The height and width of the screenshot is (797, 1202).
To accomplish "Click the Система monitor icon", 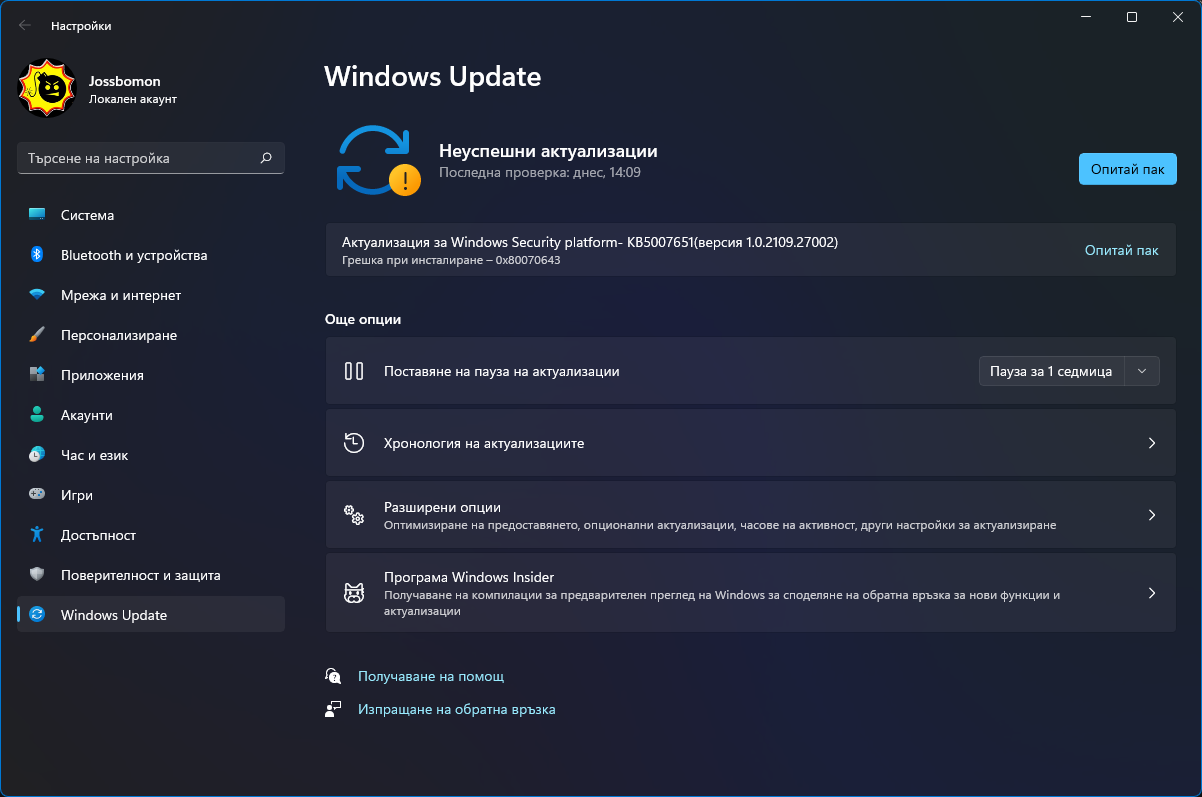I will click(x=37, y=215).
